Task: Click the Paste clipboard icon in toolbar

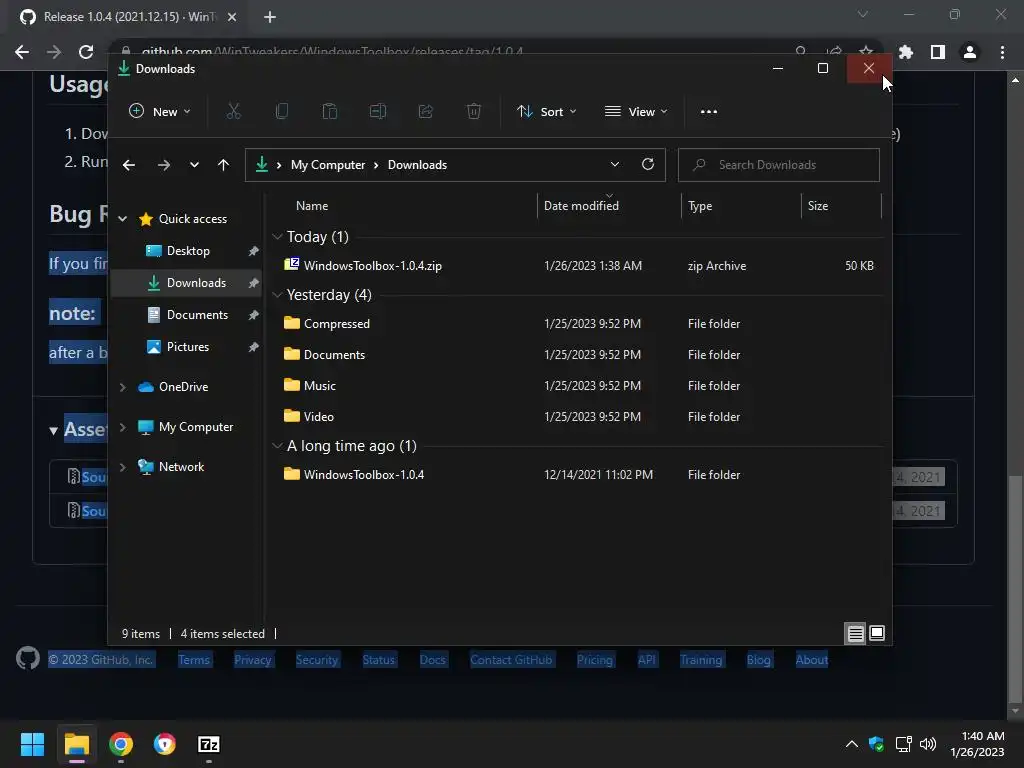Action: [x=330, y=112]
